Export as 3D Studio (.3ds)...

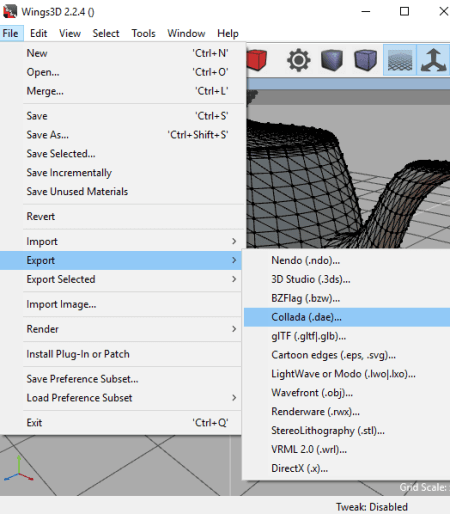347,279
